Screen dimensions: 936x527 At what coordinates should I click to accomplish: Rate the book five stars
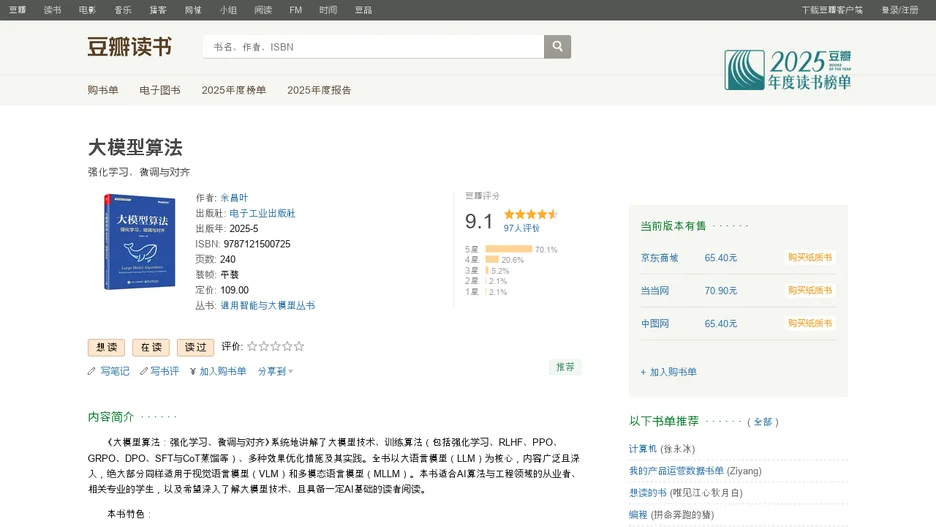pos(299,346)
